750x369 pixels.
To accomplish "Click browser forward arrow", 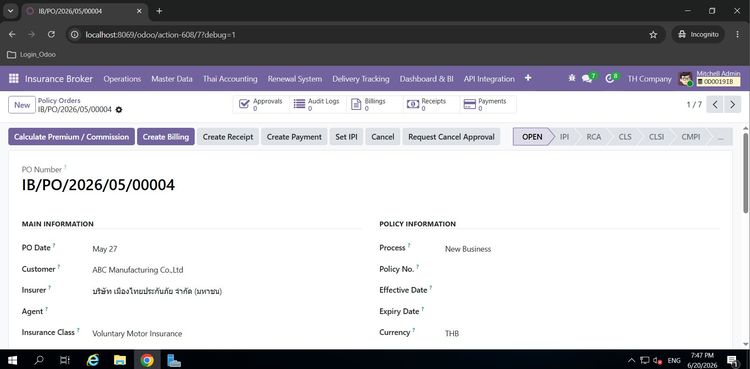I will pos(32,34).
